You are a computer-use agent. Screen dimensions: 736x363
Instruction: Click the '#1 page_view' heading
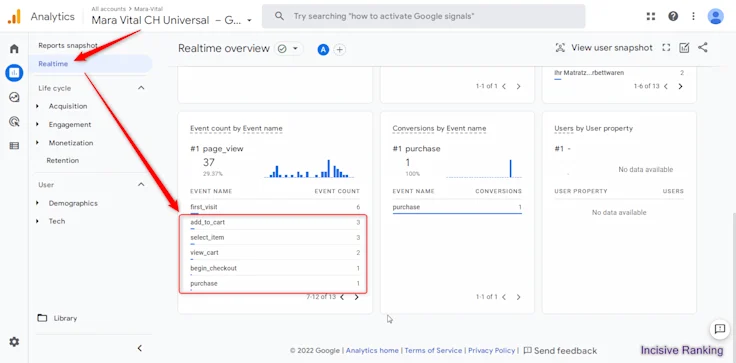217,149
